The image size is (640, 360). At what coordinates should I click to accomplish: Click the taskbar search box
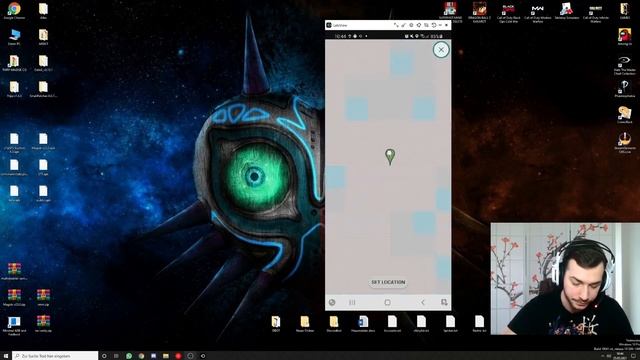click(55, 356)
